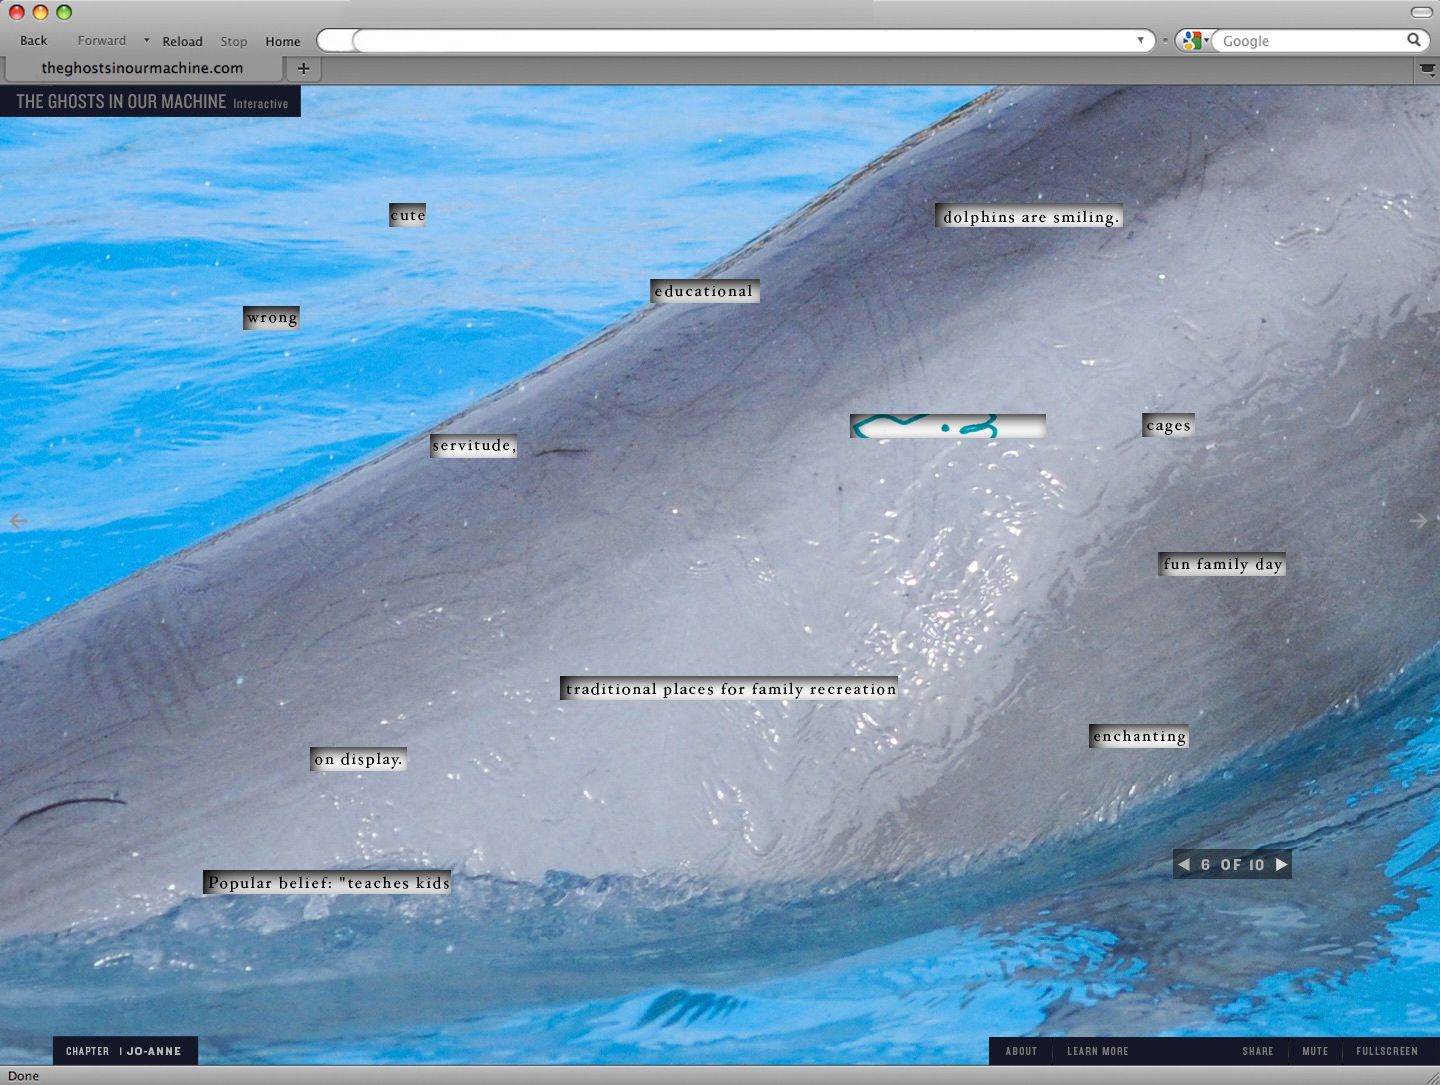The image size is (1440, 1085).
Task: Focus the URL address field
Action: pyautogui.click(x=745, y=41)
